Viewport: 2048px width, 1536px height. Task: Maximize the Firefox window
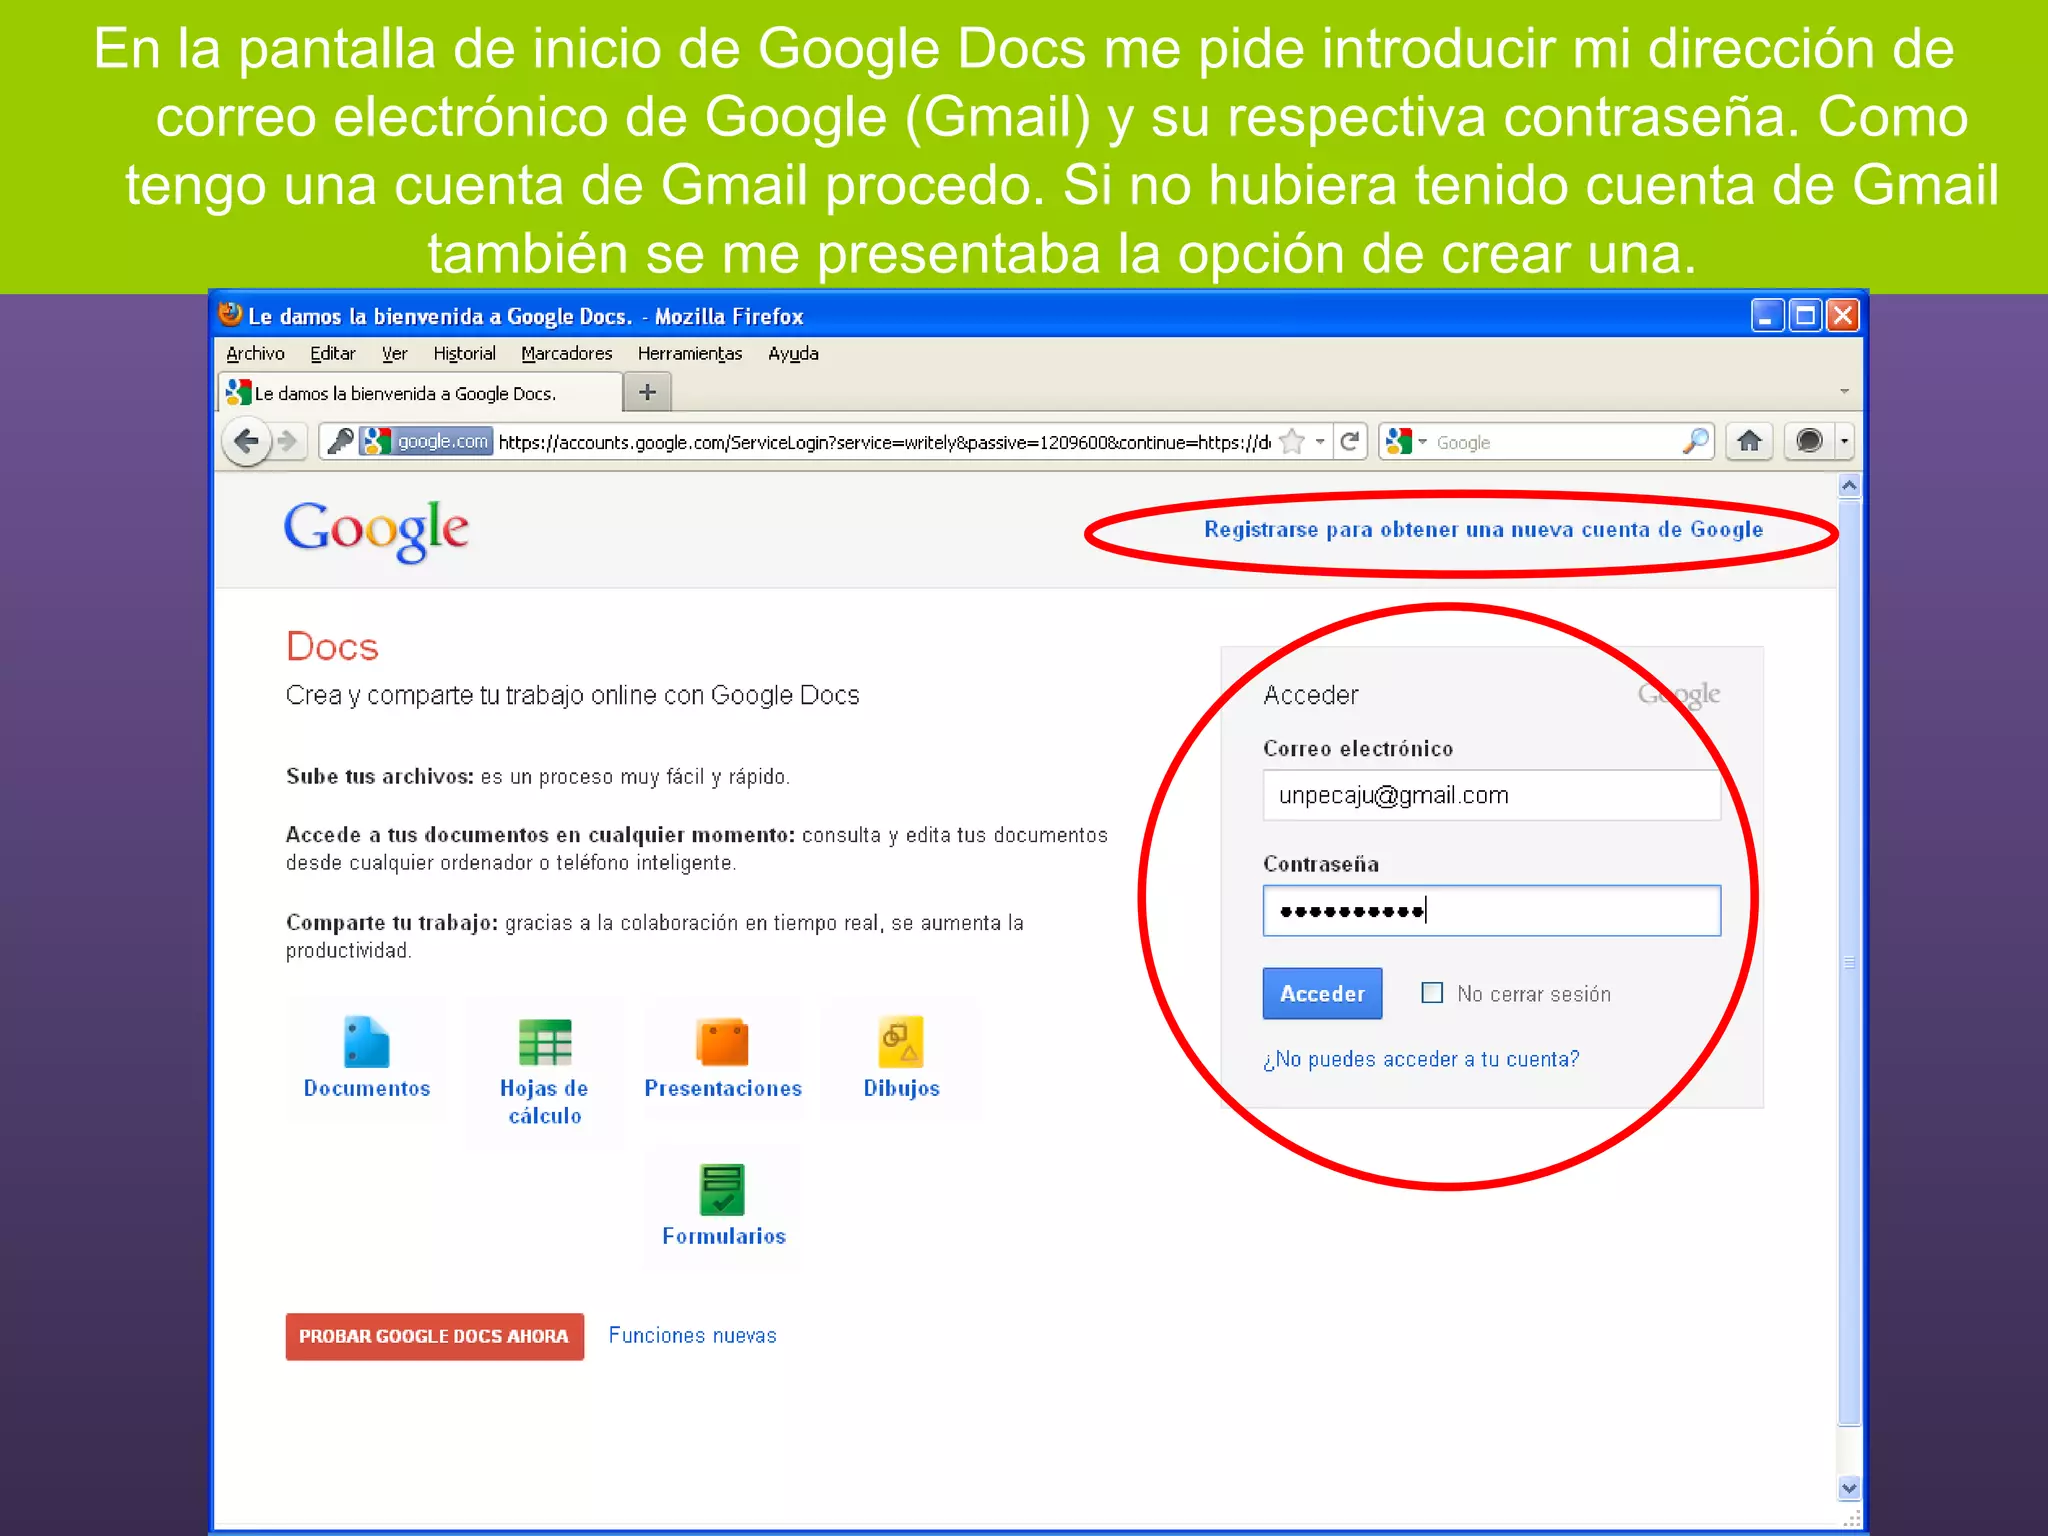1805,316
